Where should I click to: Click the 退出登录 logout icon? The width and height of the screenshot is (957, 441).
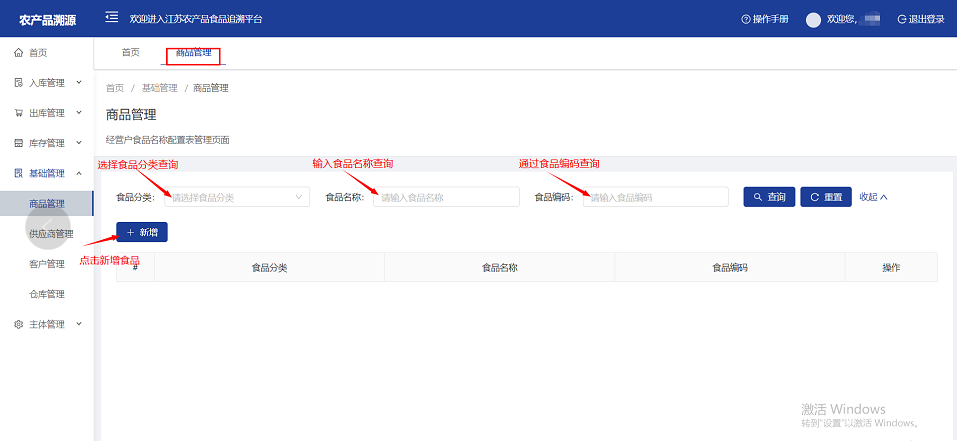point(902,19)
